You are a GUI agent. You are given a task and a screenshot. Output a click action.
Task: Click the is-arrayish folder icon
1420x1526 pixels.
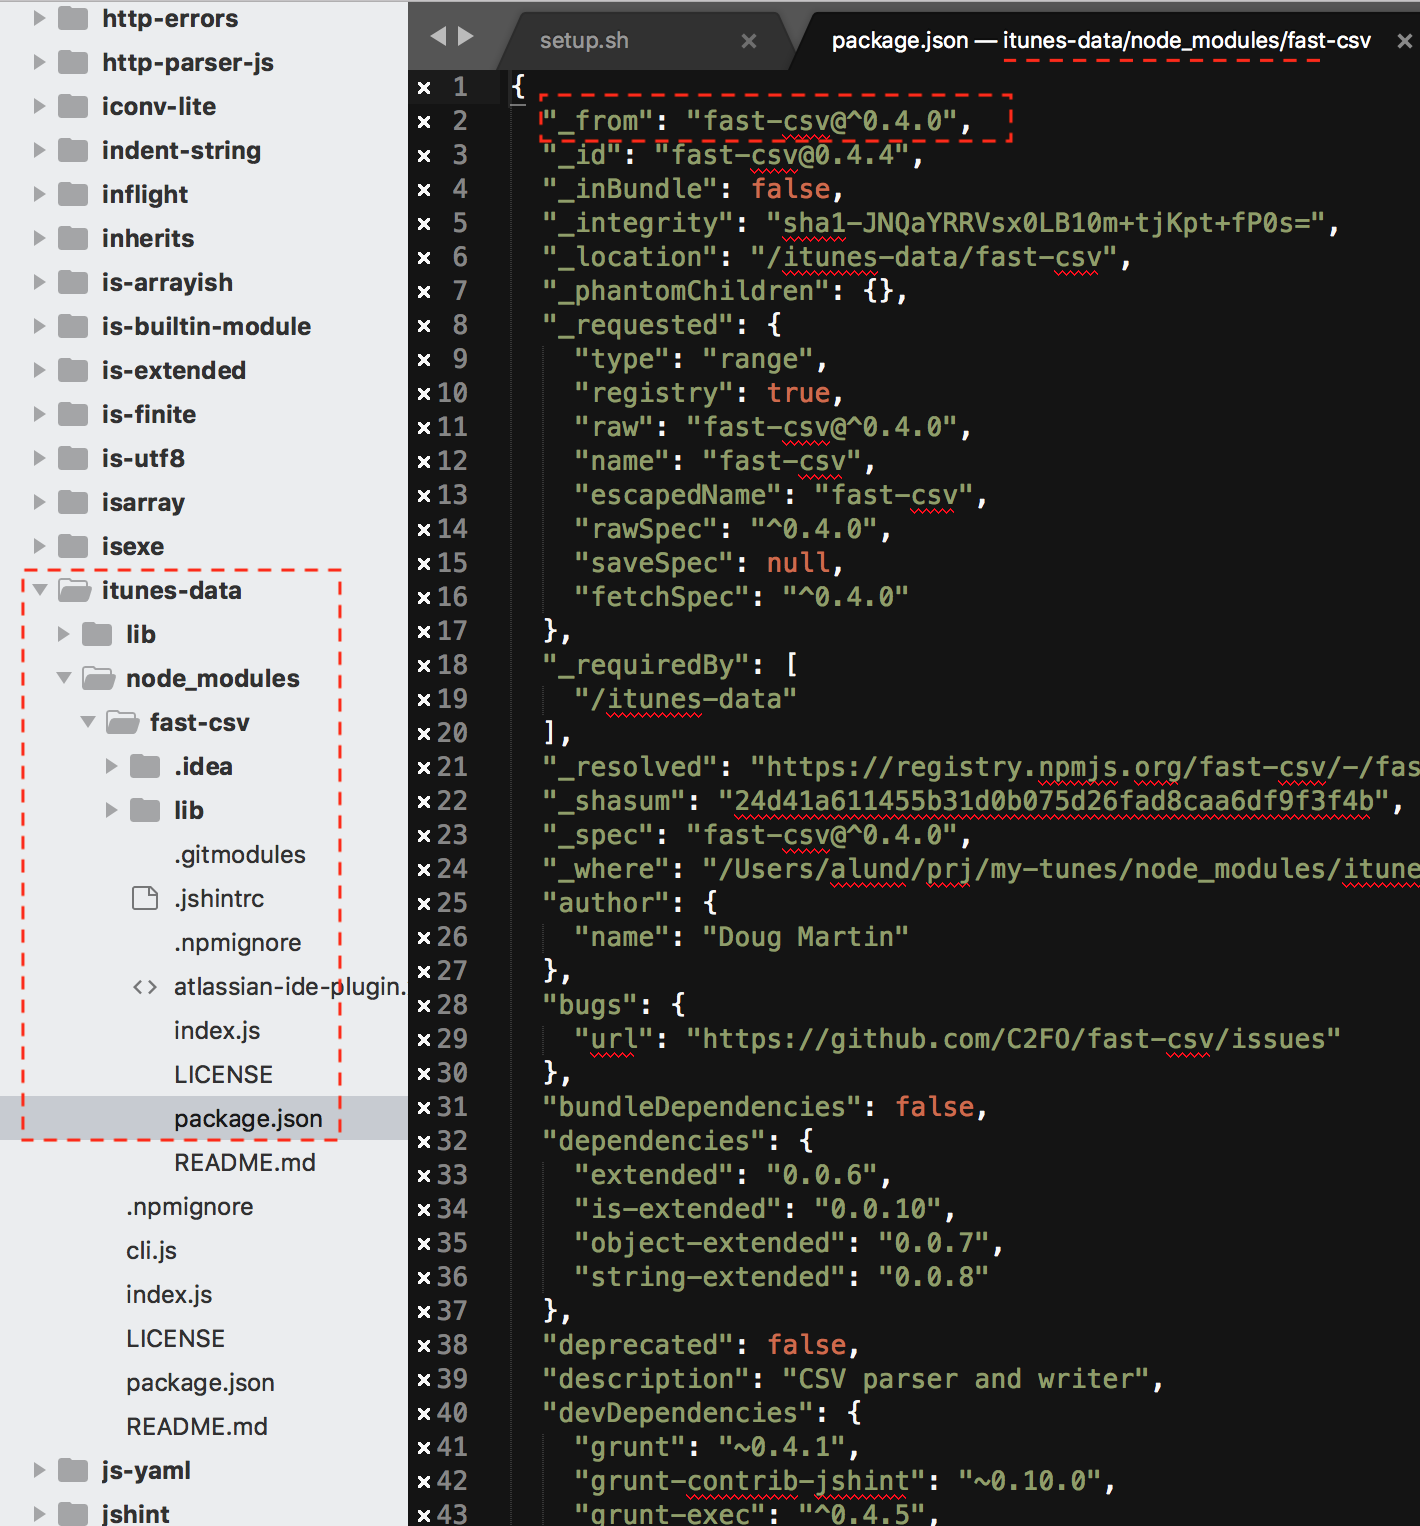(x=72, y=282)
